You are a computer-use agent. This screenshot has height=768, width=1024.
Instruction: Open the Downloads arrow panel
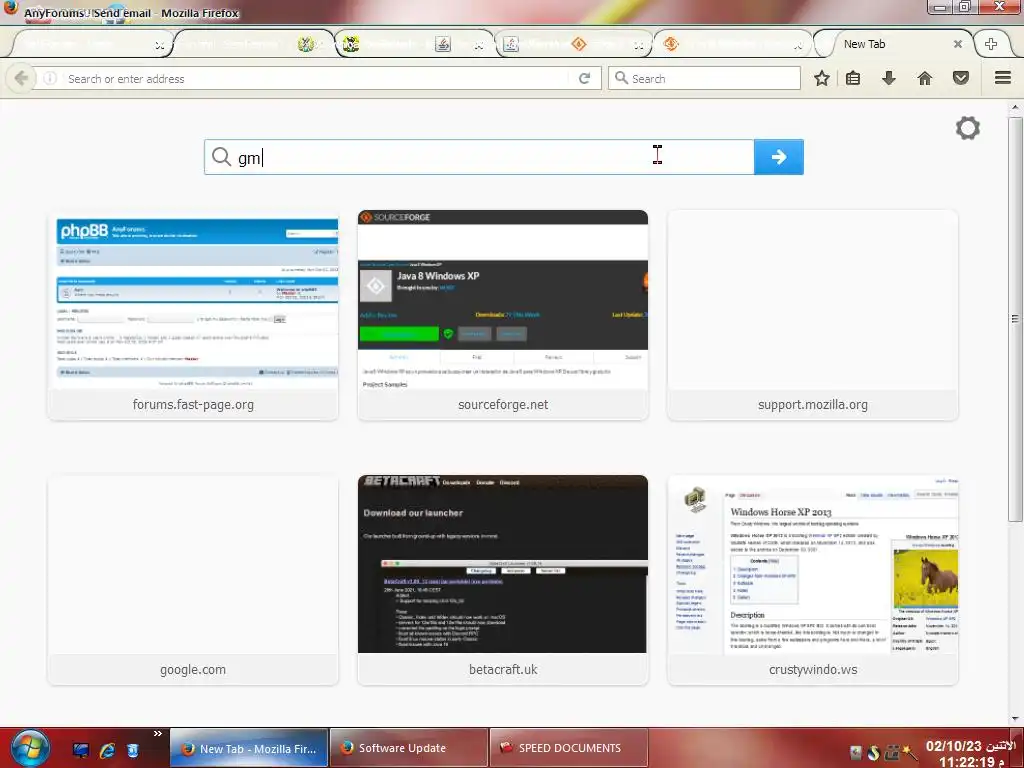point(889,78)
